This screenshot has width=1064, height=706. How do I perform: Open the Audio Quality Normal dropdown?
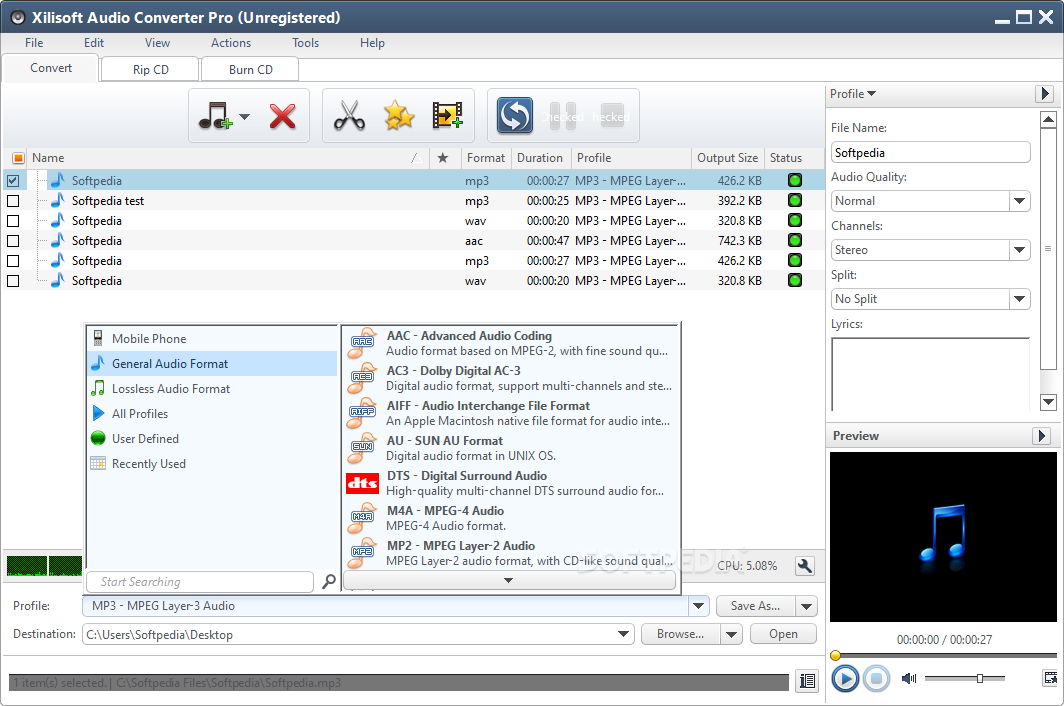tap(1019, 201)
